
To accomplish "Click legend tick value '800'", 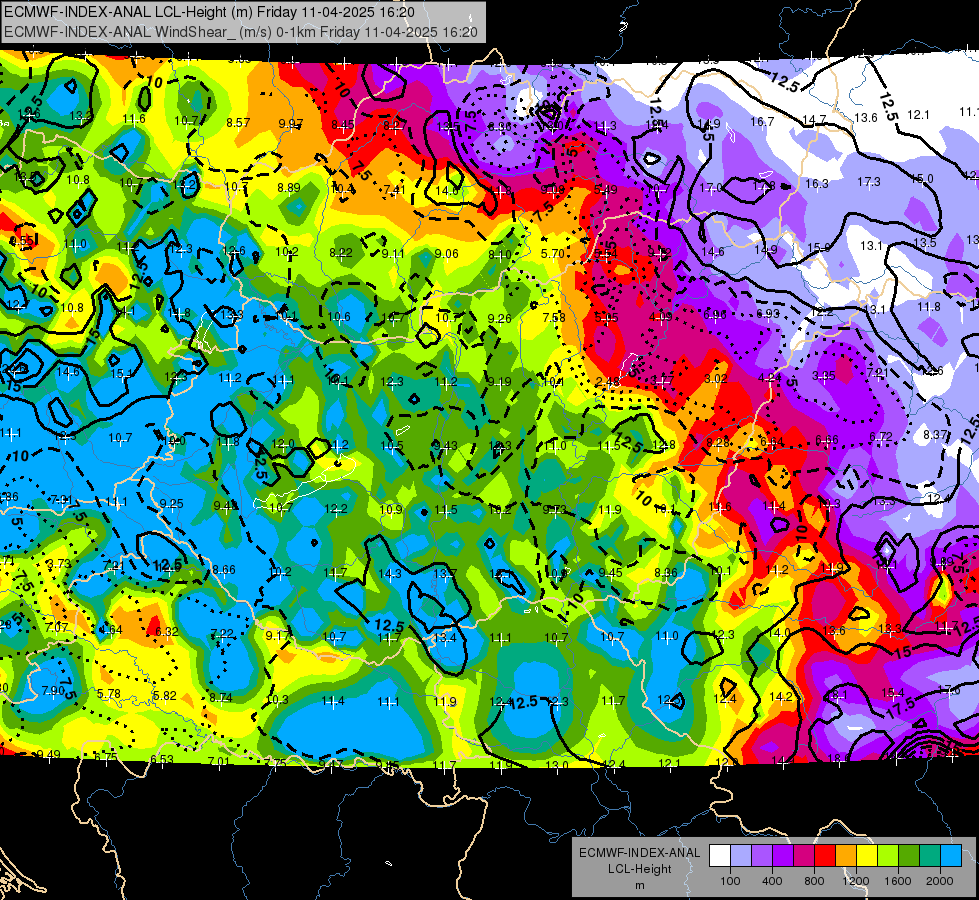I will [x=814, y=881].
